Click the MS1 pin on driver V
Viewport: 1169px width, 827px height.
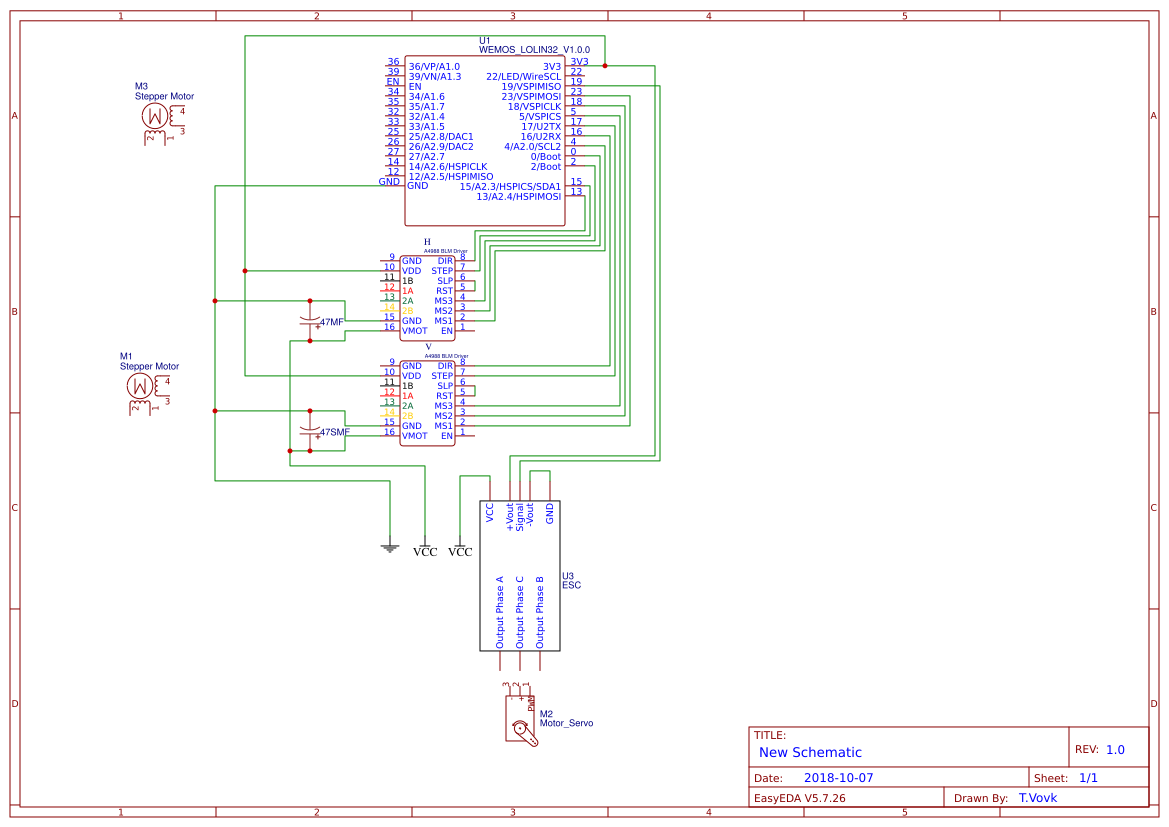[444, 426]
